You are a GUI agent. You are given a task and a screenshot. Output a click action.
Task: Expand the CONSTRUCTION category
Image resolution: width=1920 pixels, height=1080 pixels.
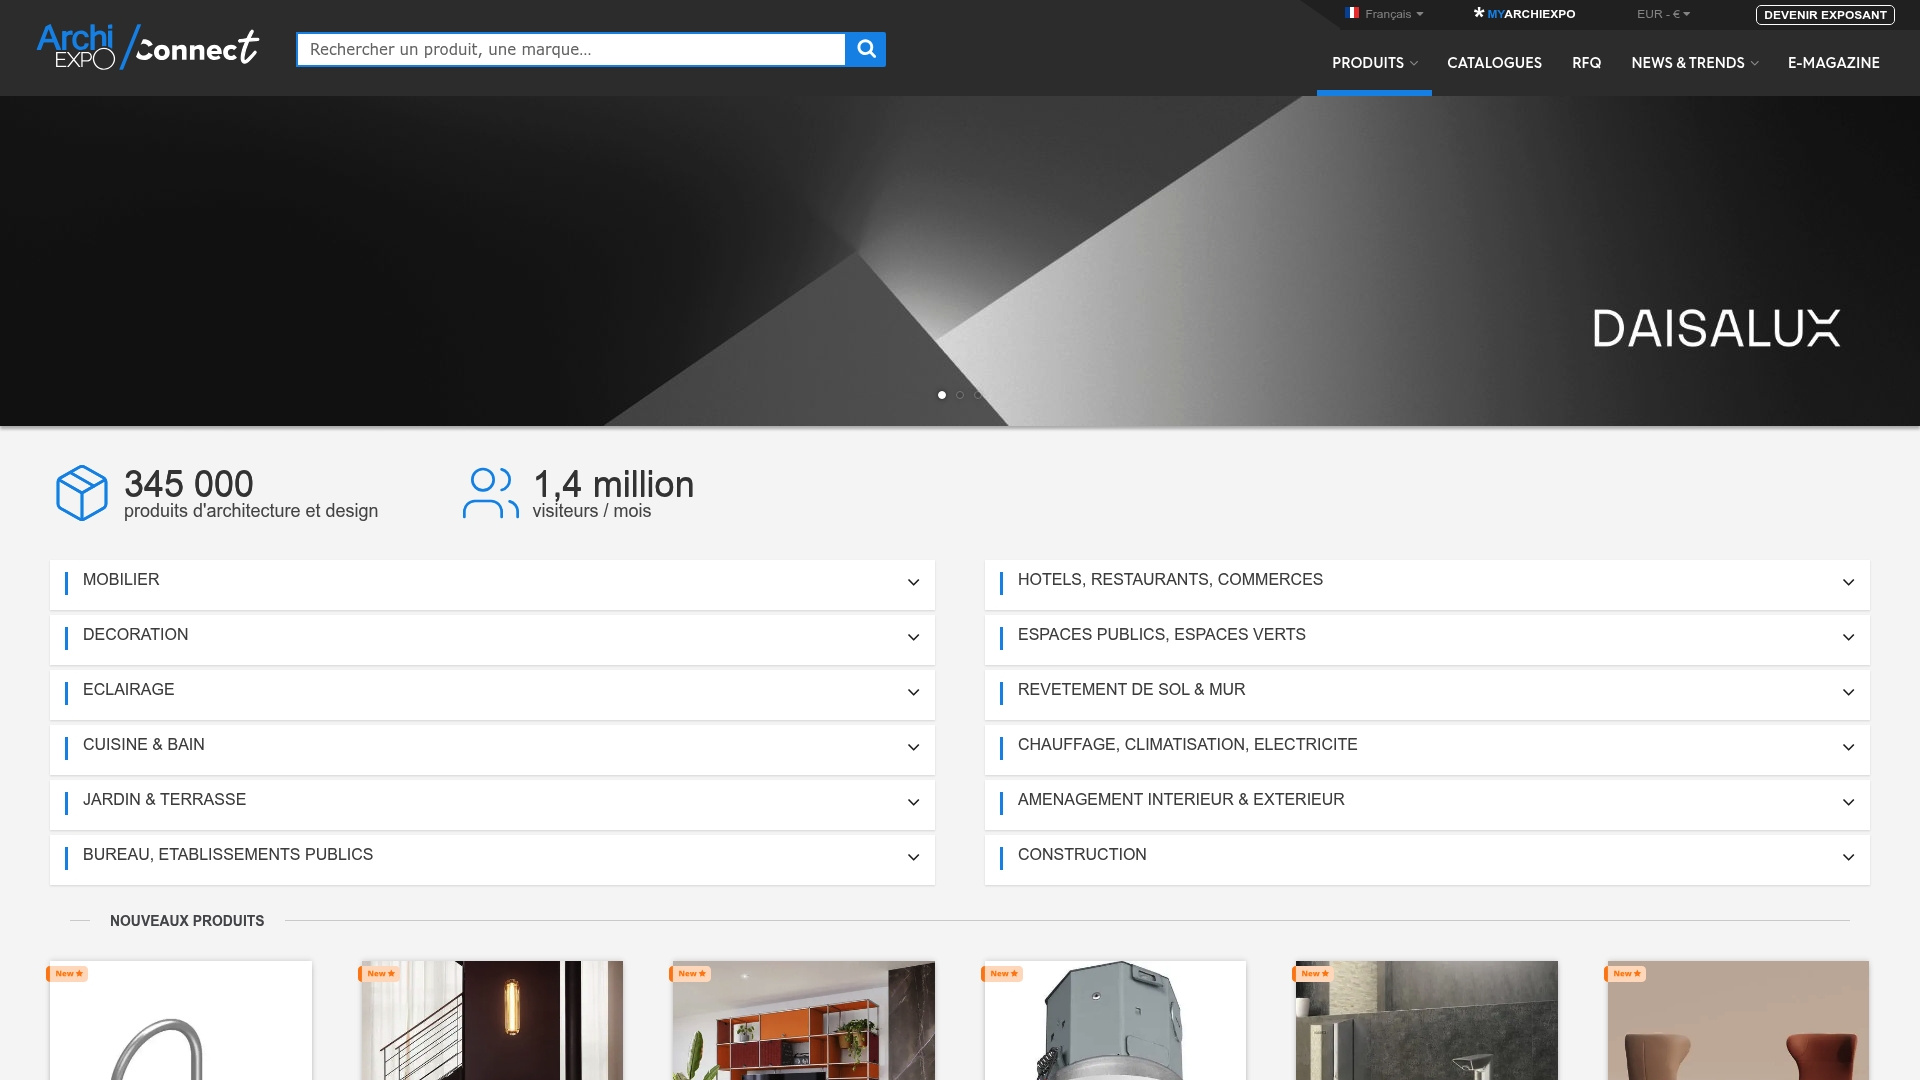coord(1427,859)
